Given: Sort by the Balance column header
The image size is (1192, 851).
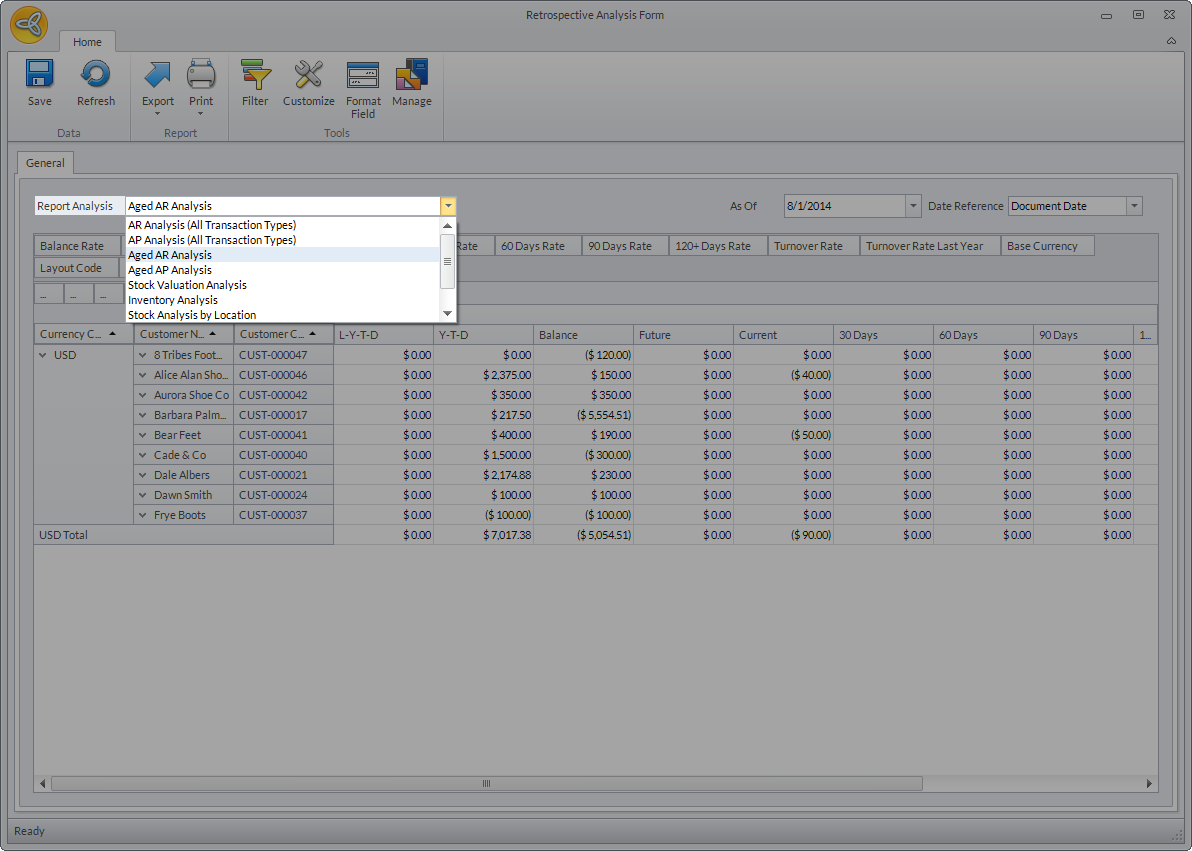Looking at the screenshot, I should coord(583,335).
